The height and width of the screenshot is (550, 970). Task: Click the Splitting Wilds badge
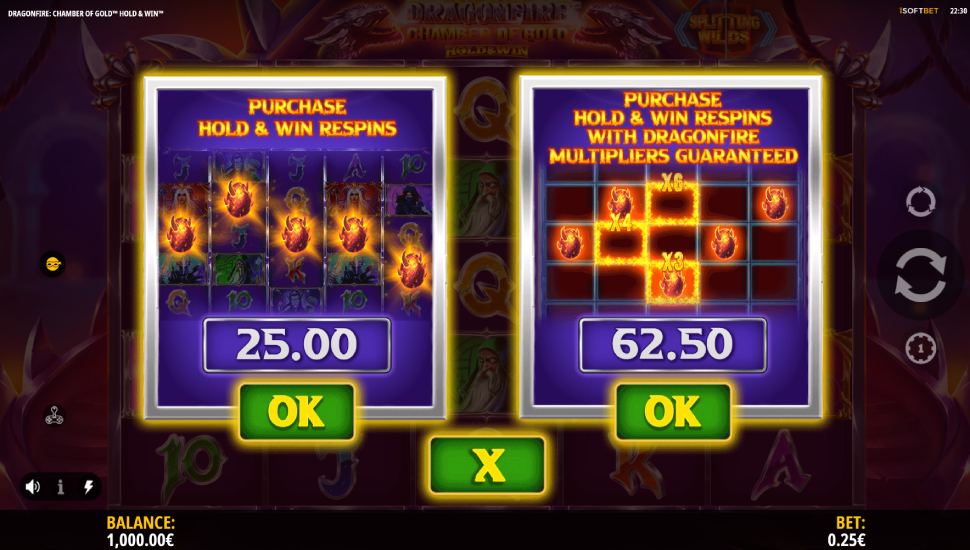(724, 29)
